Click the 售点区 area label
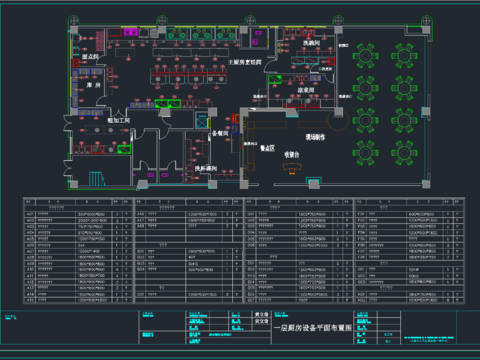This screenshot has height=360, width=480. (x=267, y=148)
